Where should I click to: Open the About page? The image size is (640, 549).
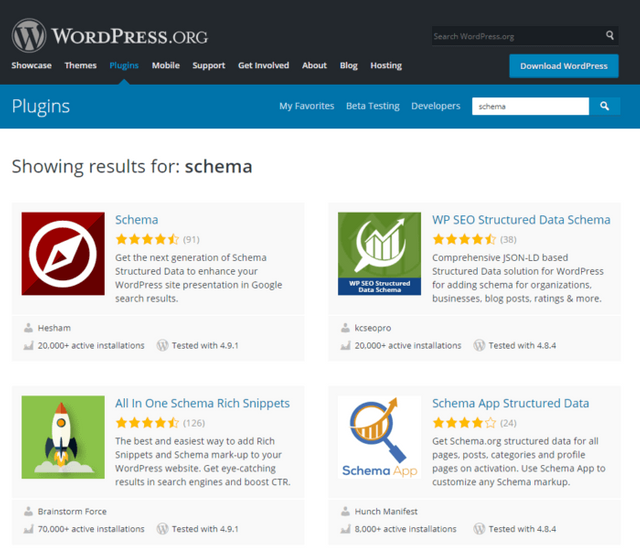click(314, 65)
